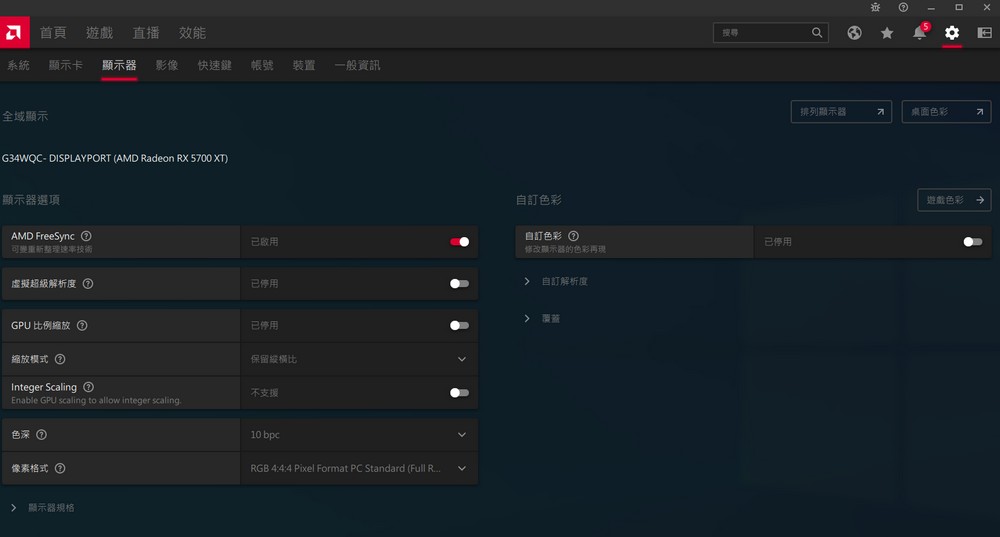1000x537 pixels.
Task: Expand 顯示器規格 section
Action: (42, 508)
